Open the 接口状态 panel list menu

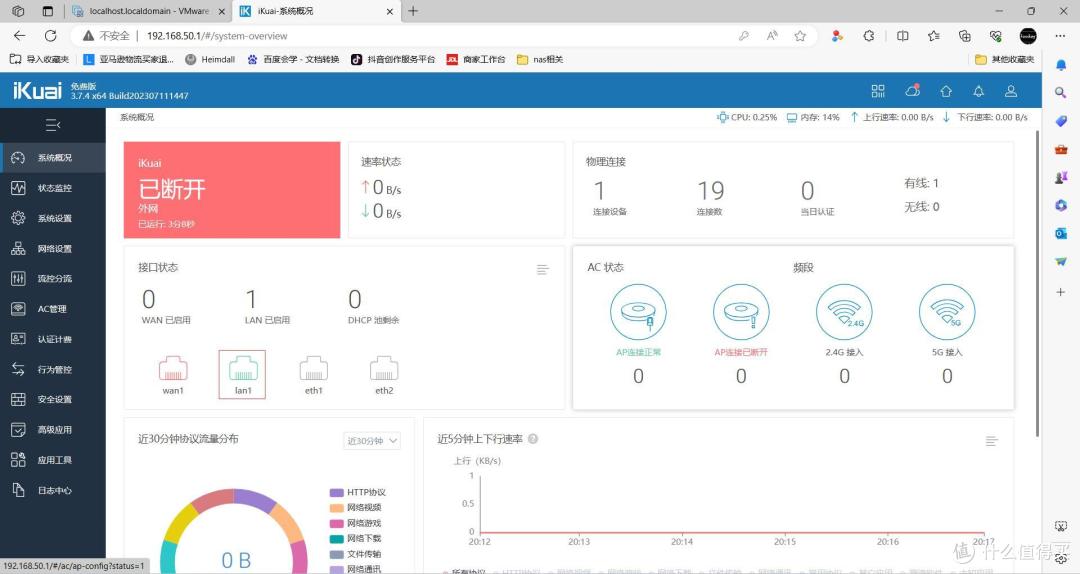click(x=543, y=269)
